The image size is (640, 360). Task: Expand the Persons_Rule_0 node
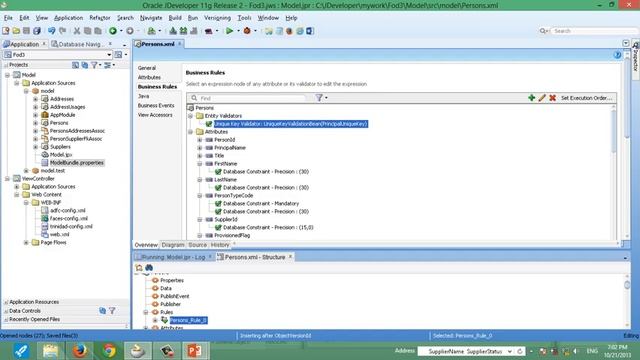point(155,320)
